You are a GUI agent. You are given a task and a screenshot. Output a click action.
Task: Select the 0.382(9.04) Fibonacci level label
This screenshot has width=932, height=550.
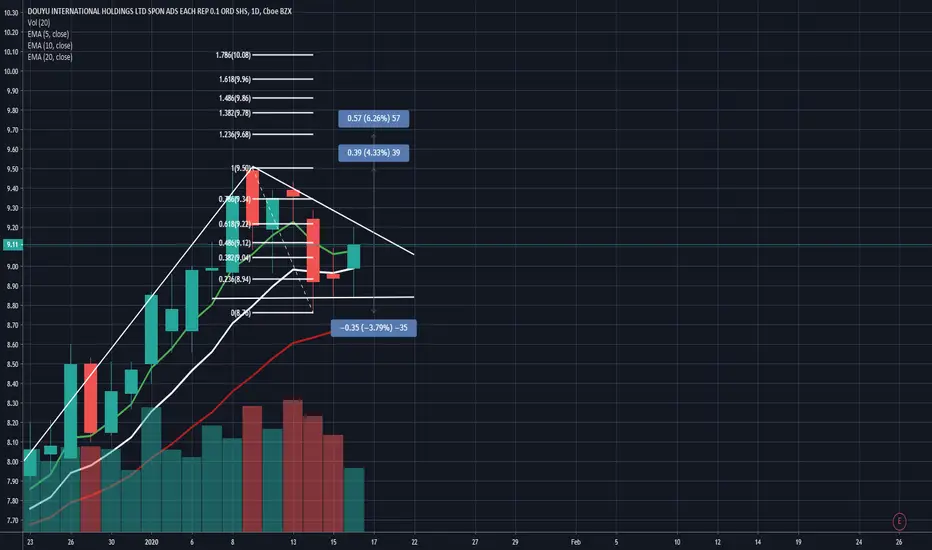pyautogui.click(x=235, y=257)
